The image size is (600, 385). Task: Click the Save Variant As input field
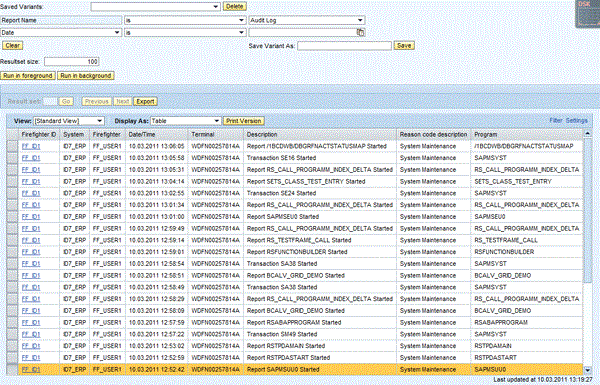pos(344,46)
